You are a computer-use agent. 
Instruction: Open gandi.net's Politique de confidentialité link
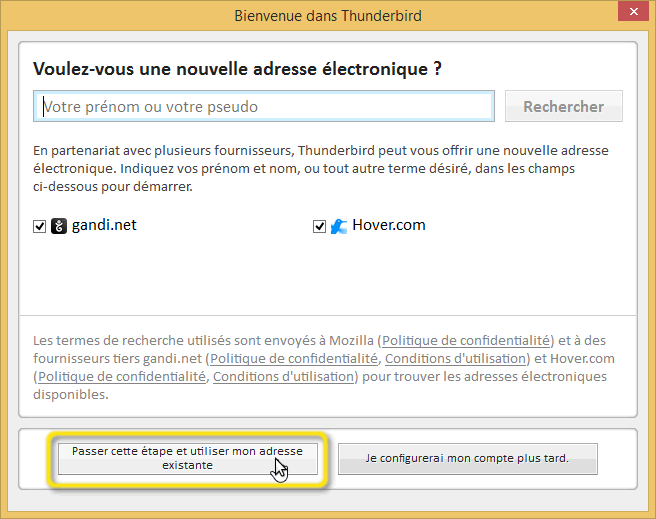tap(294, 358)
